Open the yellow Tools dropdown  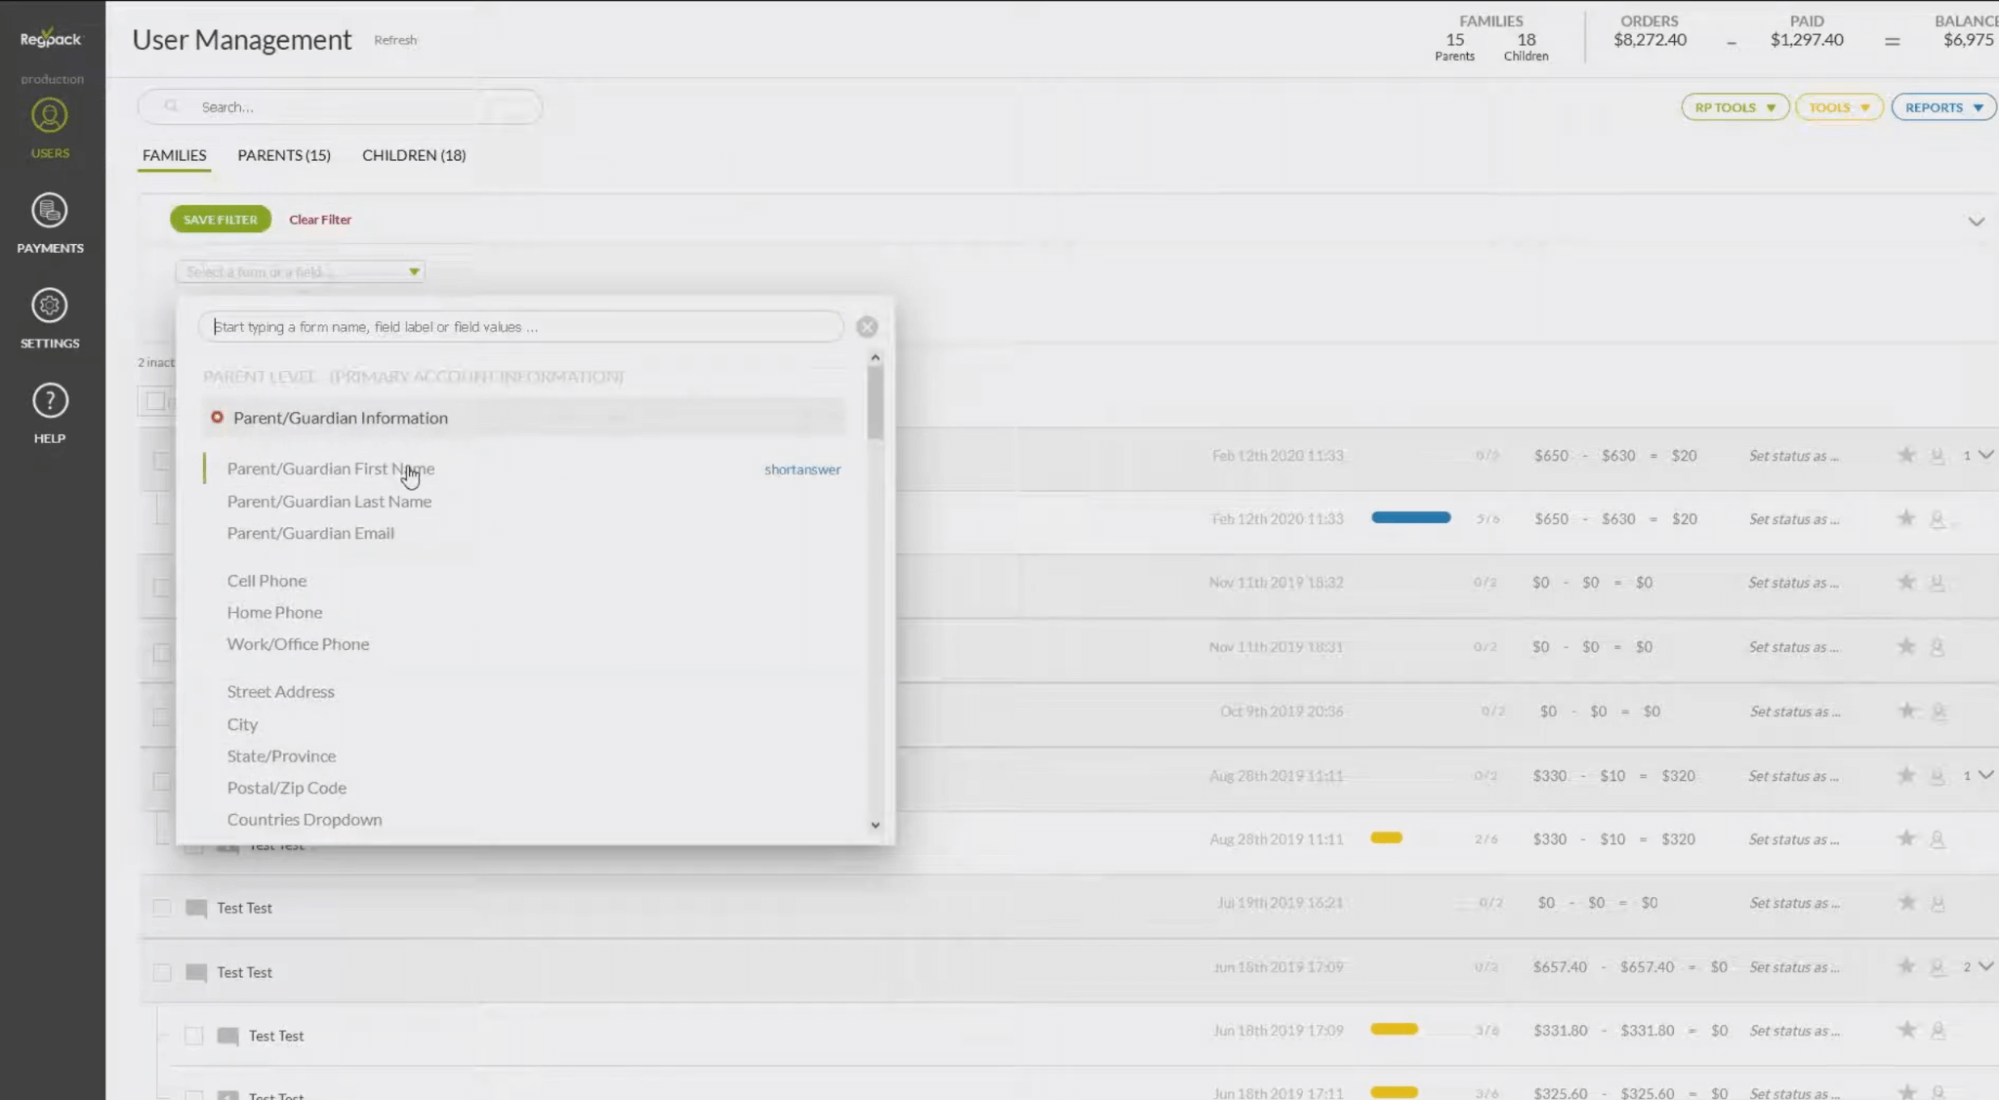click(1838, 107)
